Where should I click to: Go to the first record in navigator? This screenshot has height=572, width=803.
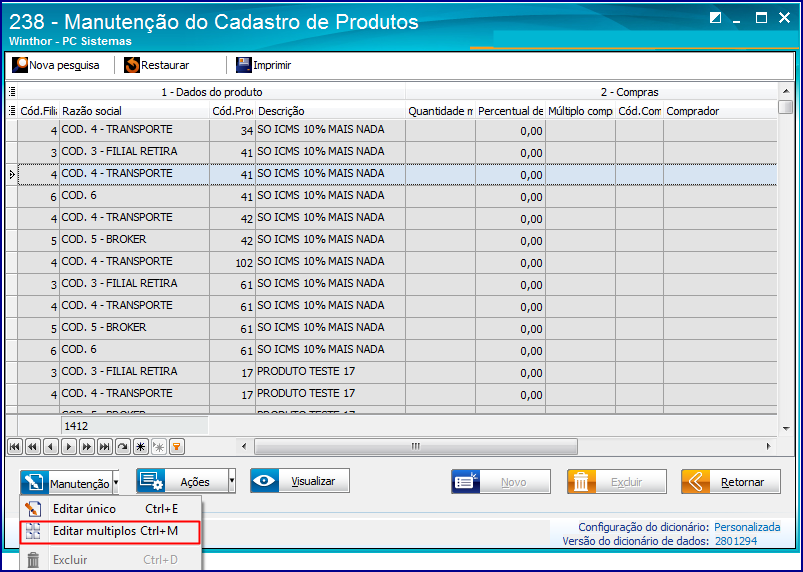pos(15,447)
